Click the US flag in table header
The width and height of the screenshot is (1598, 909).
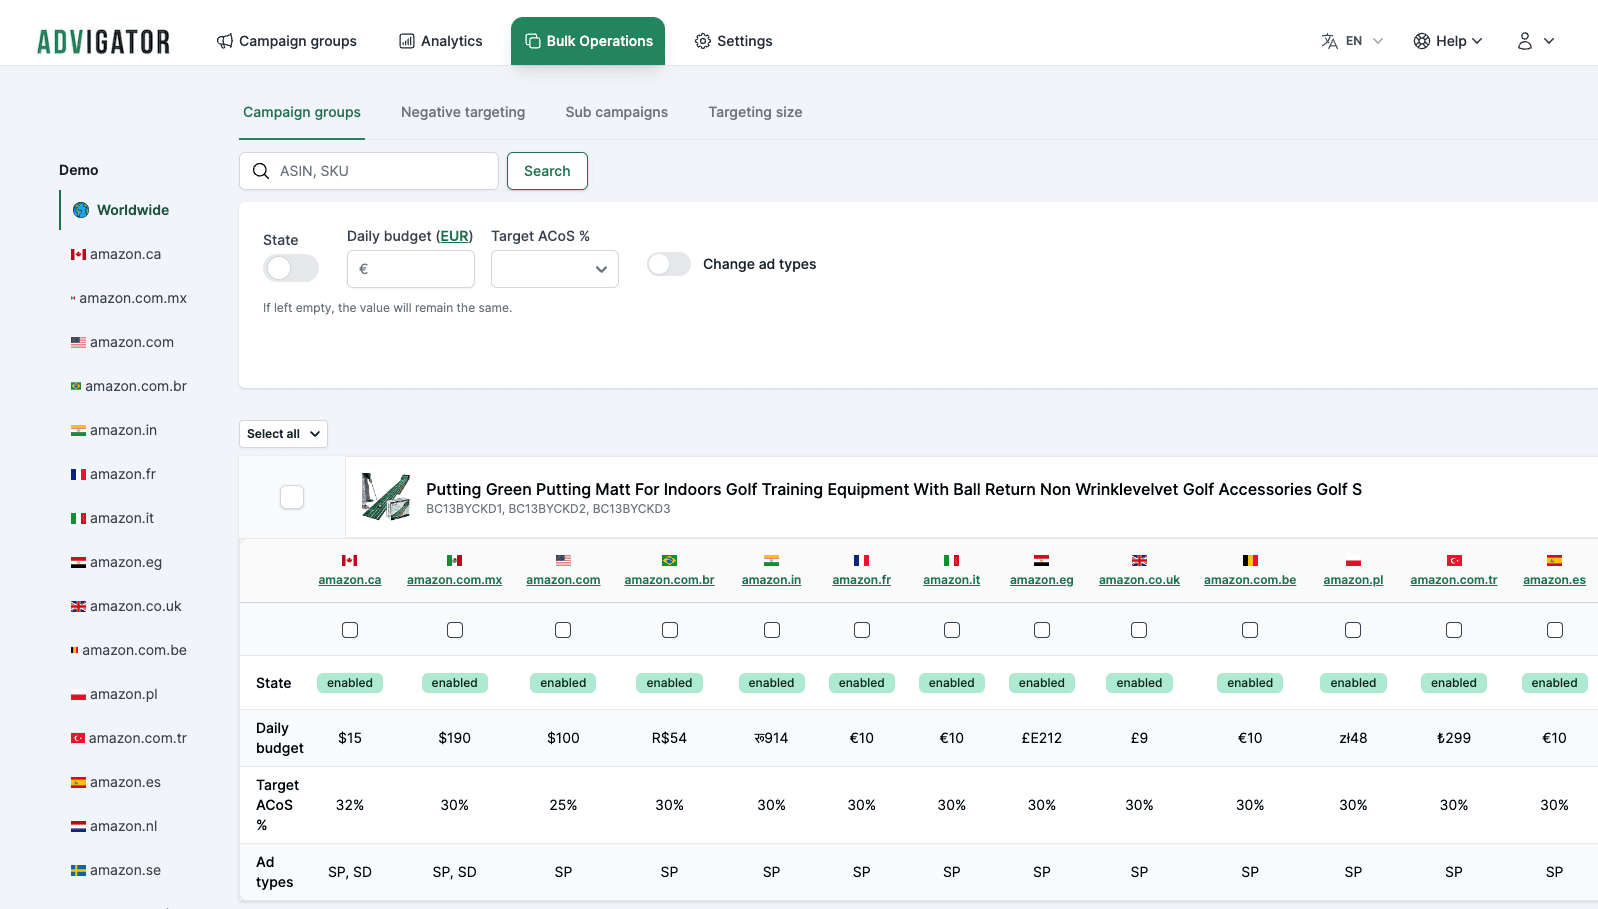point(563,561)
